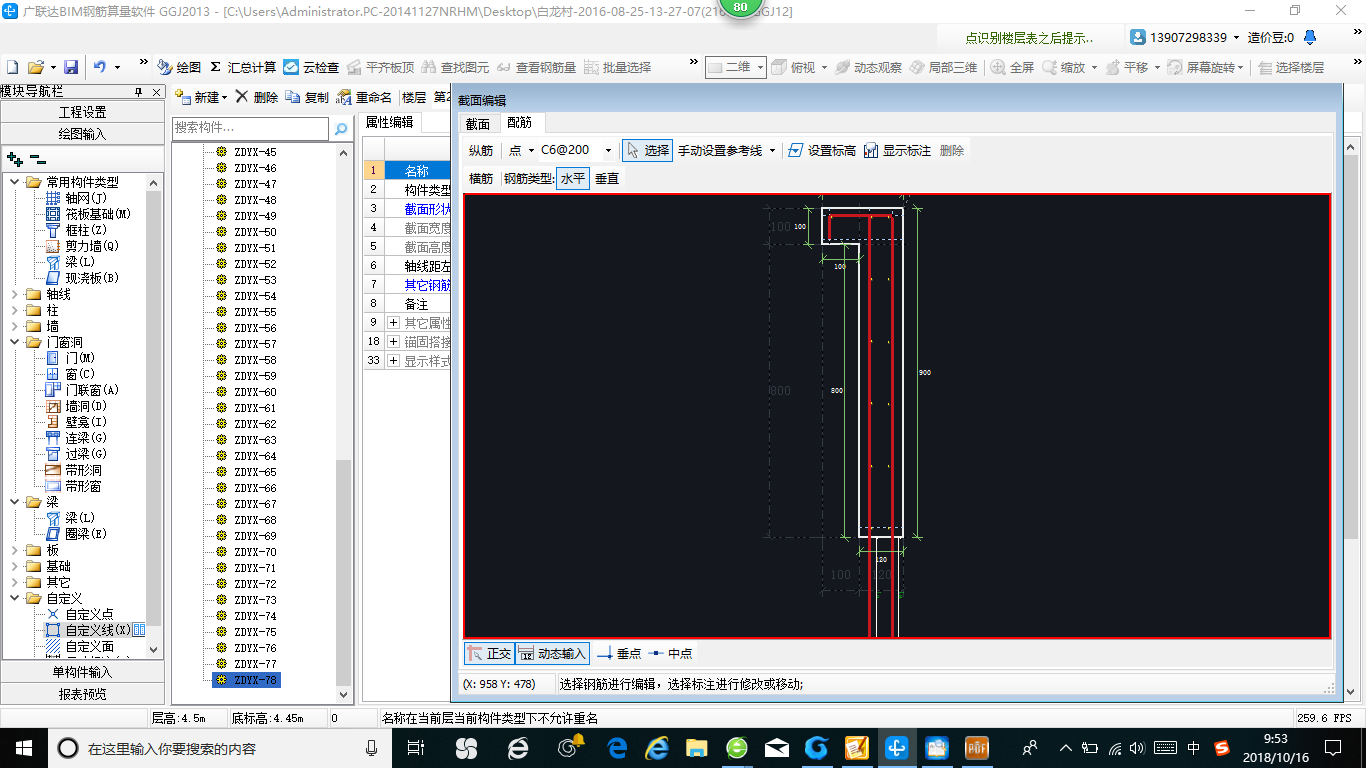Click the Undo arrow icon
Viewport: 1366px width, 768px height.
point(100,67)
